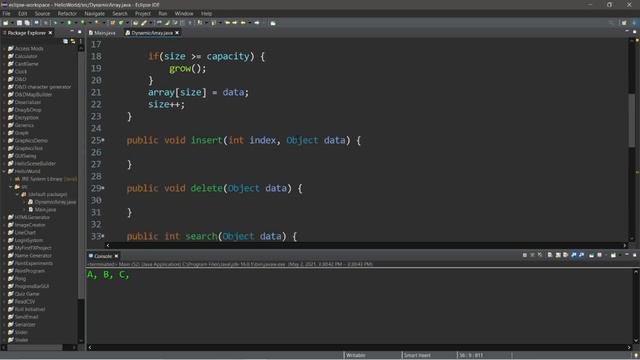This screenshot has height=360, width=640.
Task: Click the green Run button in toolbar
Action: coord(69,23)
